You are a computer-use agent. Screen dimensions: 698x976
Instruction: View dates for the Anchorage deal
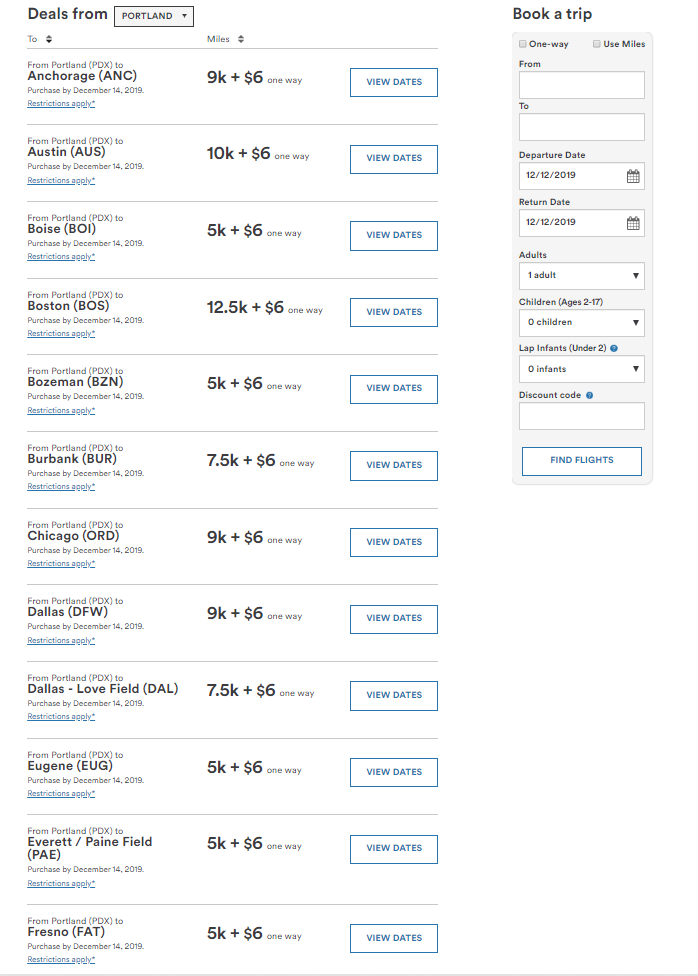[393, 82]
